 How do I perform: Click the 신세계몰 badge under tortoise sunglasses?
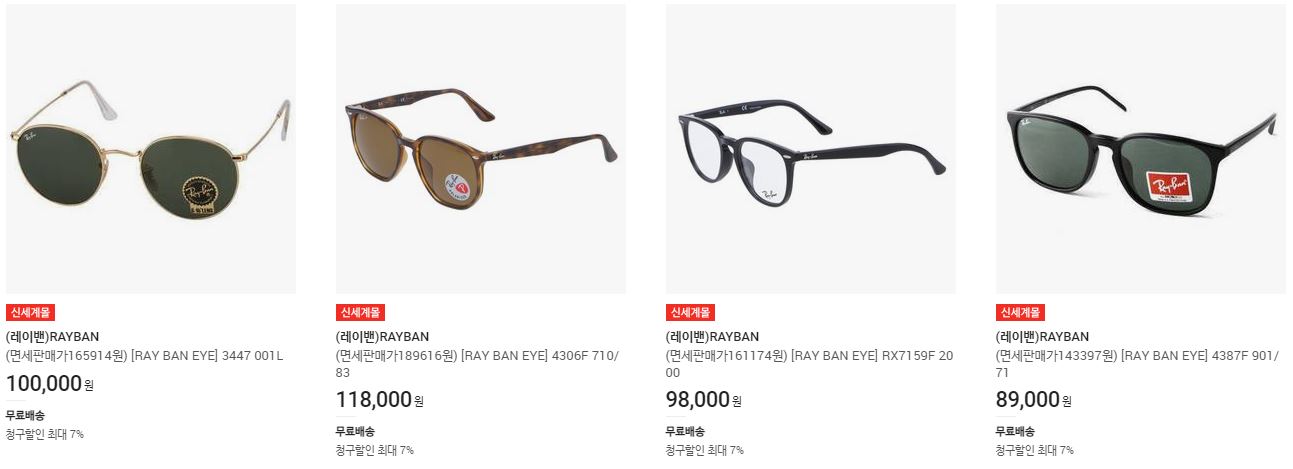[360, 312]
